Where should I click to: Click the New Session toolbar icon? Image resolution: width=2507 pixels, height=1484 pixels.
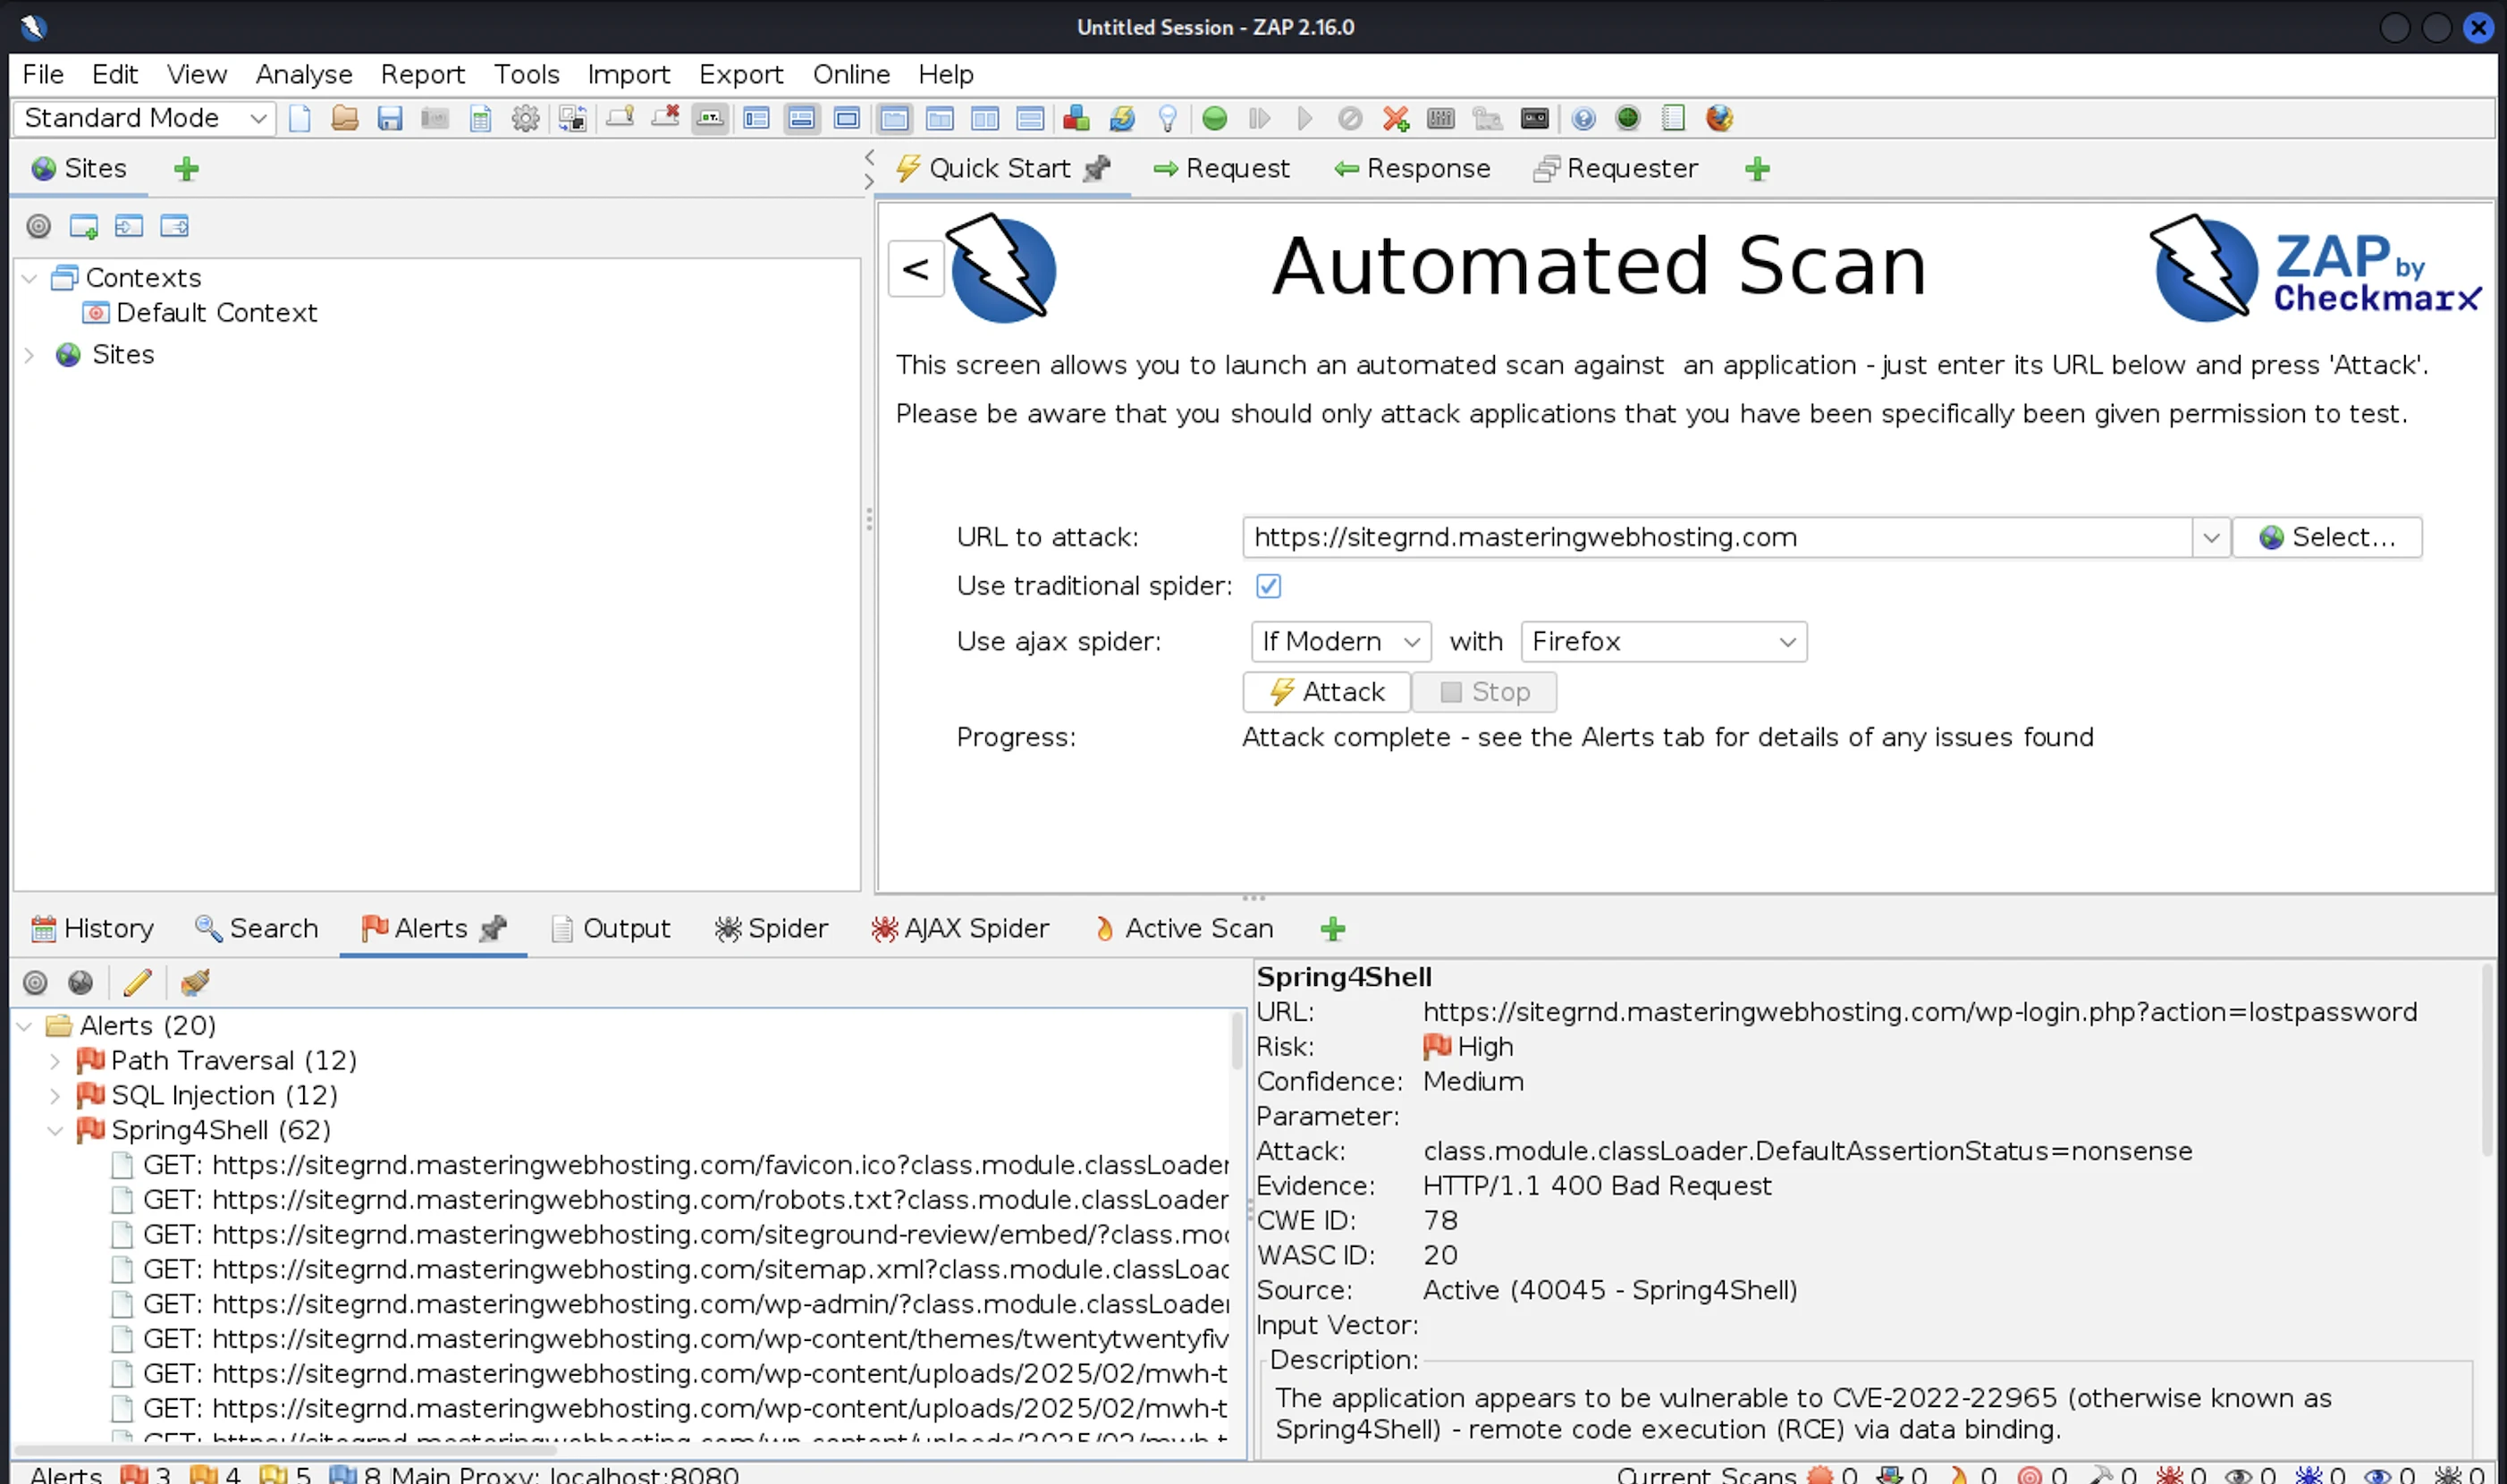pos(300,119)
